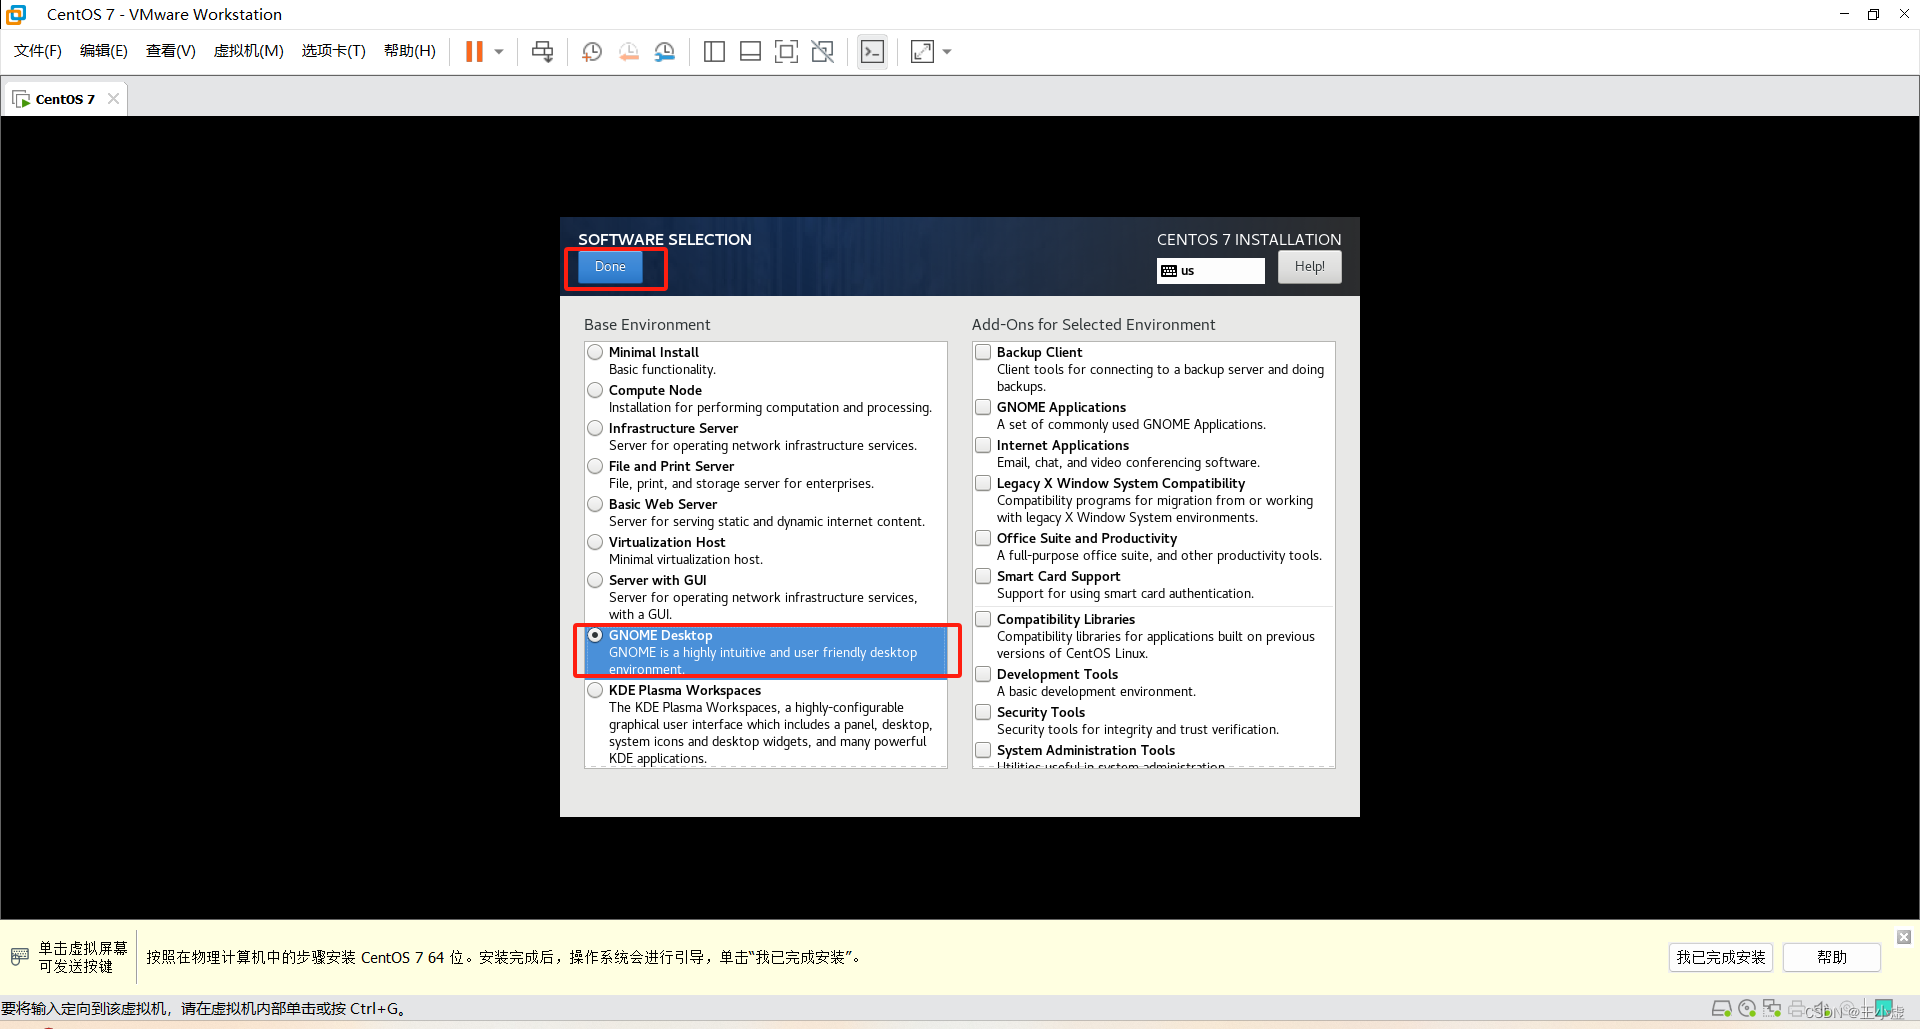Click the printer status icon
Viewport: 1920px width, 1029px height.
tap(1797, 1009)
